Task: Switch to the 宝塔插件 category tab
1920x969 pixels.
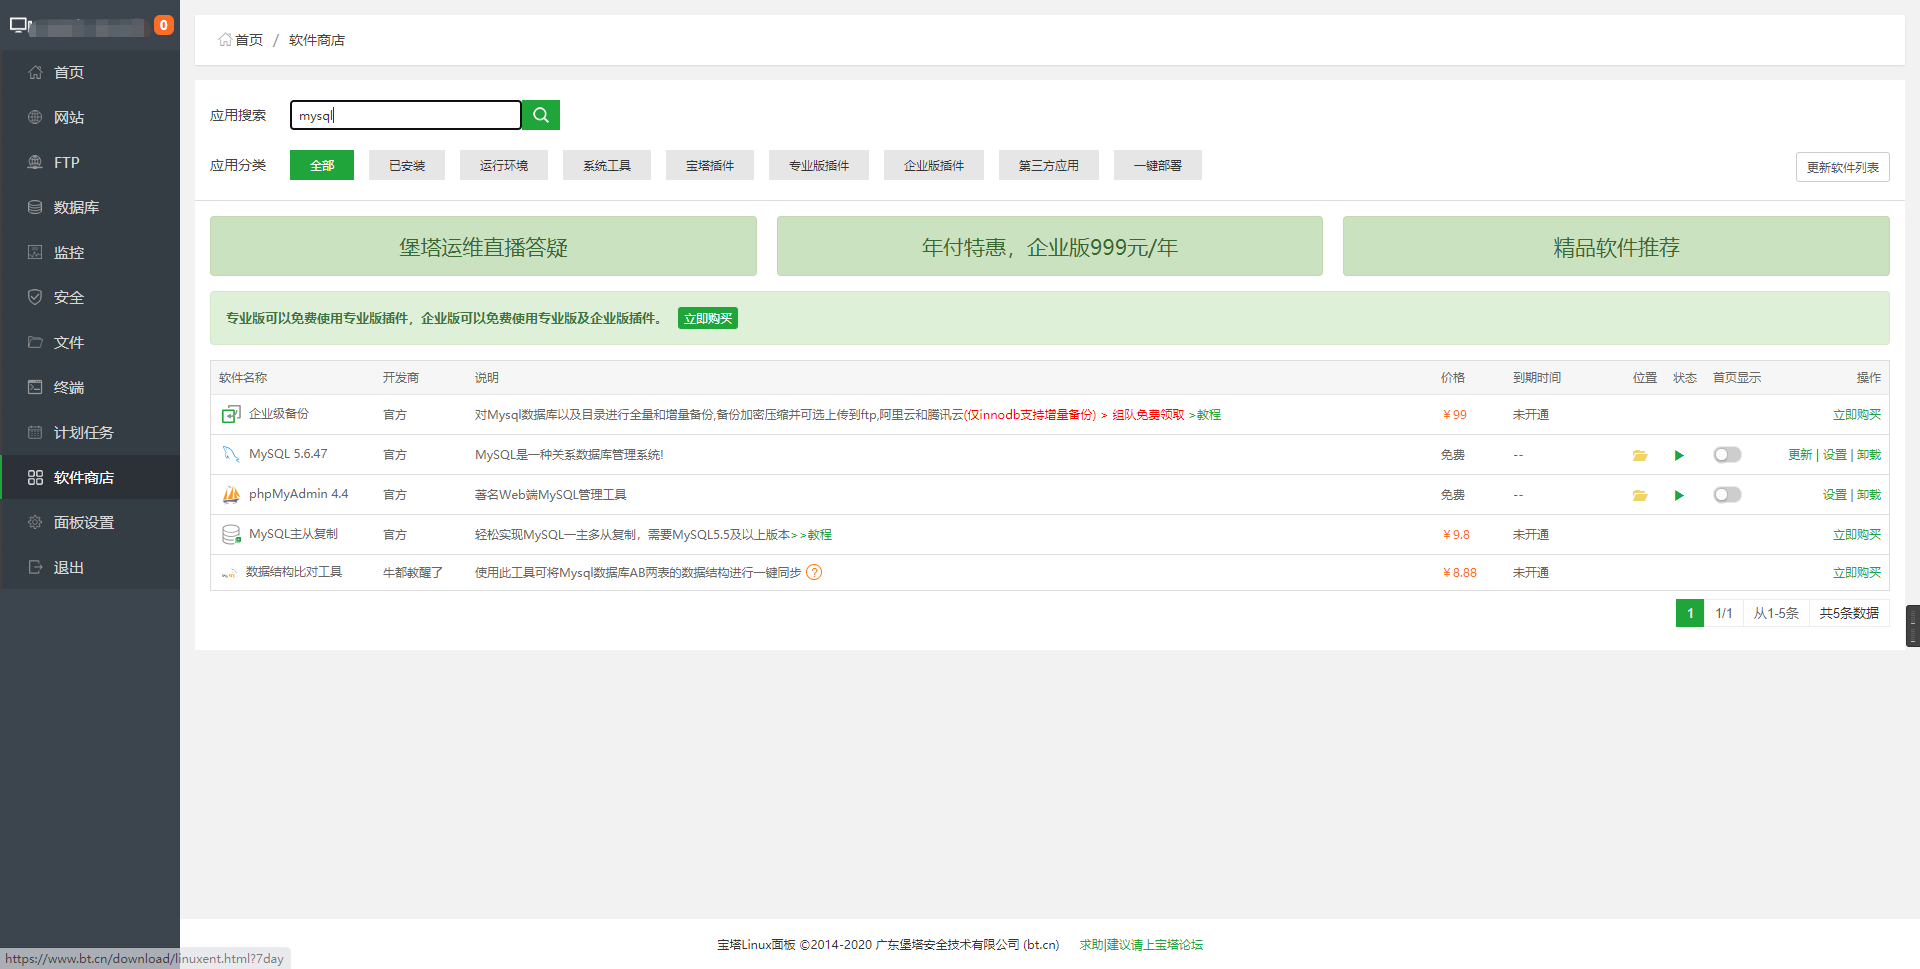Action: (x=710, y=165)
